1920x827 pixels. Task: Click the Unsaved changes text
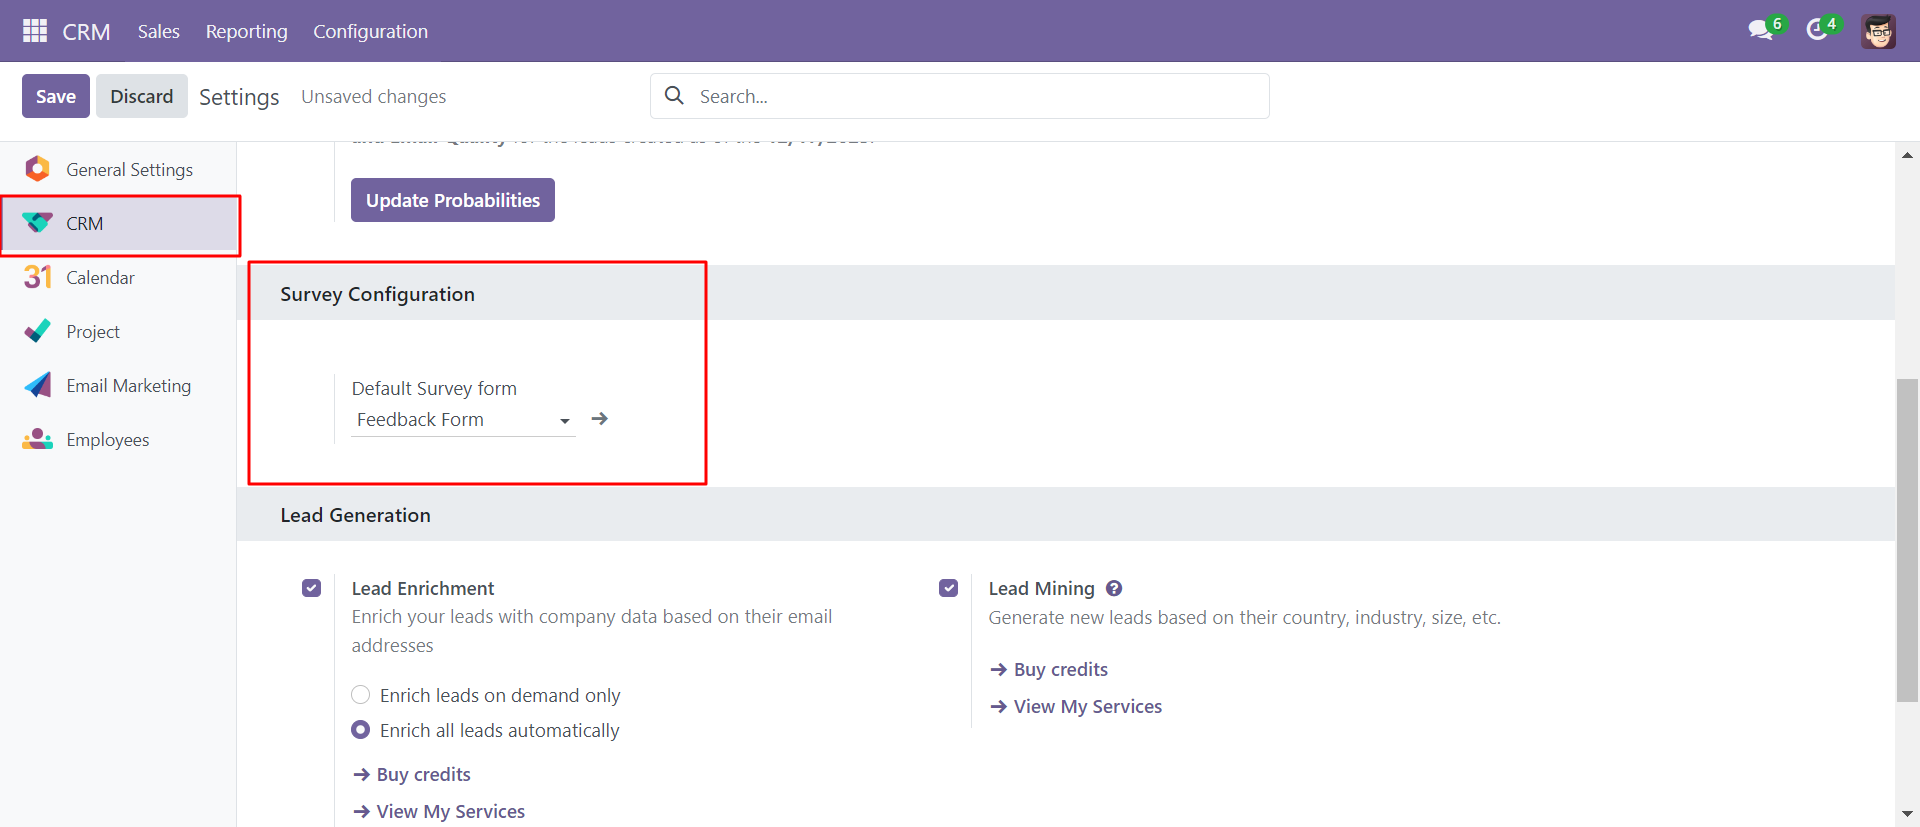374,96
